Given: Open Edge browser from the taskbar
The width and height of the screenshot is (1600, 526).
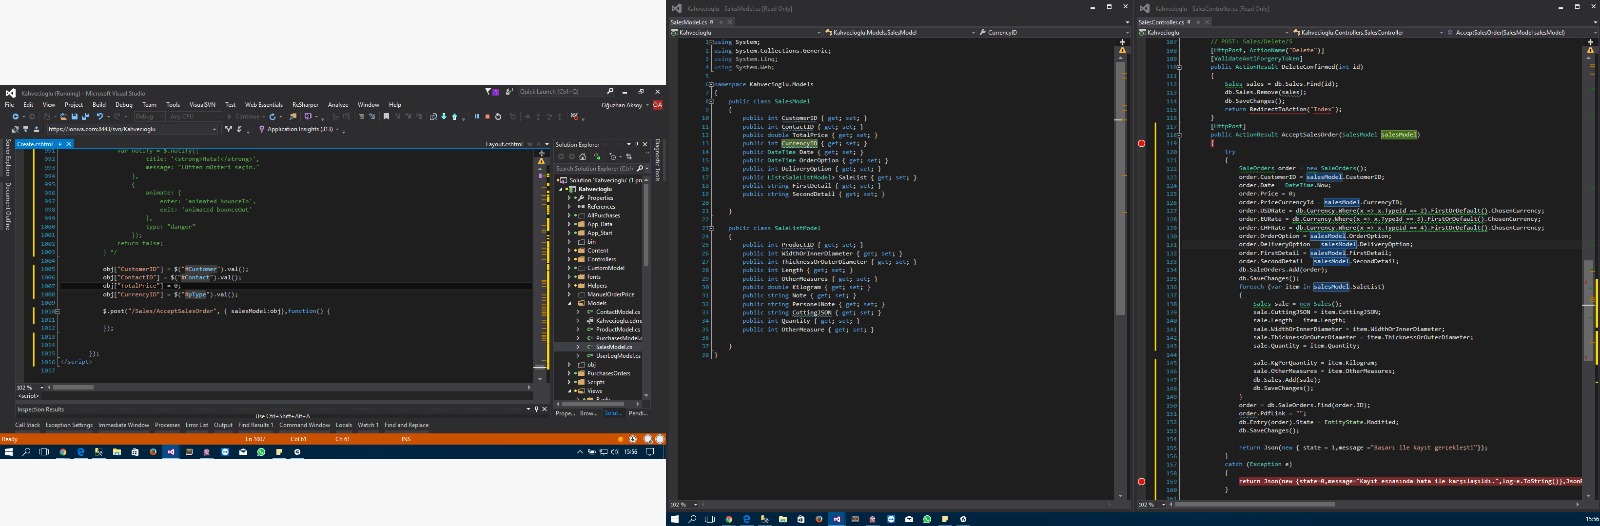Looking at the screenshot, I should click(x=81, y=452).
